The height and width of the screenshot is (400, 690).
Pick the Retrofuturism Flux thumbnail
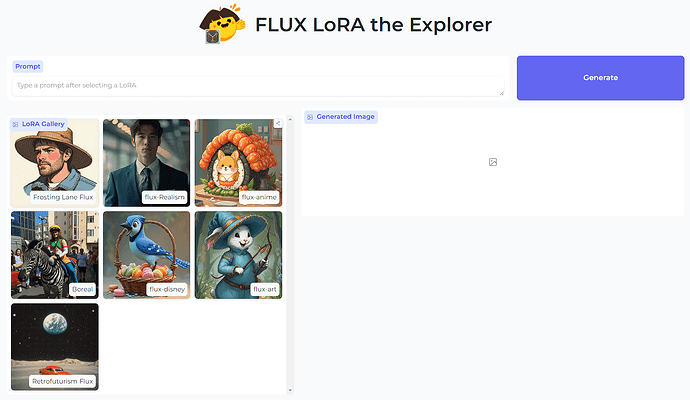pyautogui.click(x=55, y=347)
